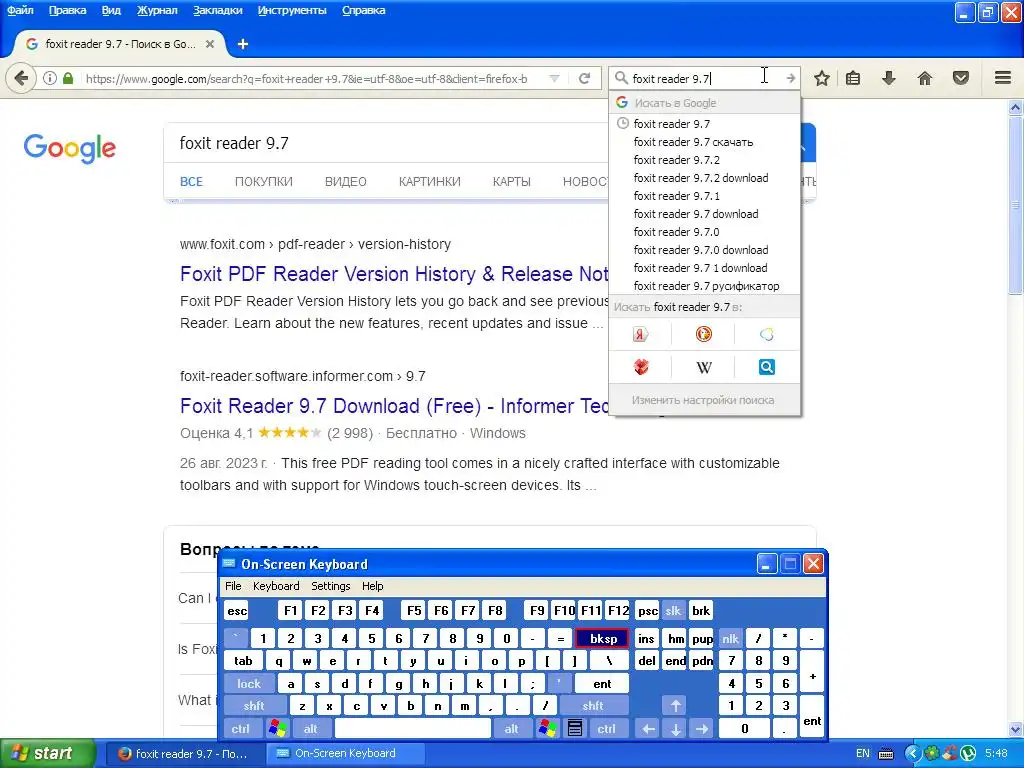Screen dimensions: 1024x768
Task: Click the right arrow key on On-Screen Keyboard
Action: pyautogui.click(x=702, y=729)
